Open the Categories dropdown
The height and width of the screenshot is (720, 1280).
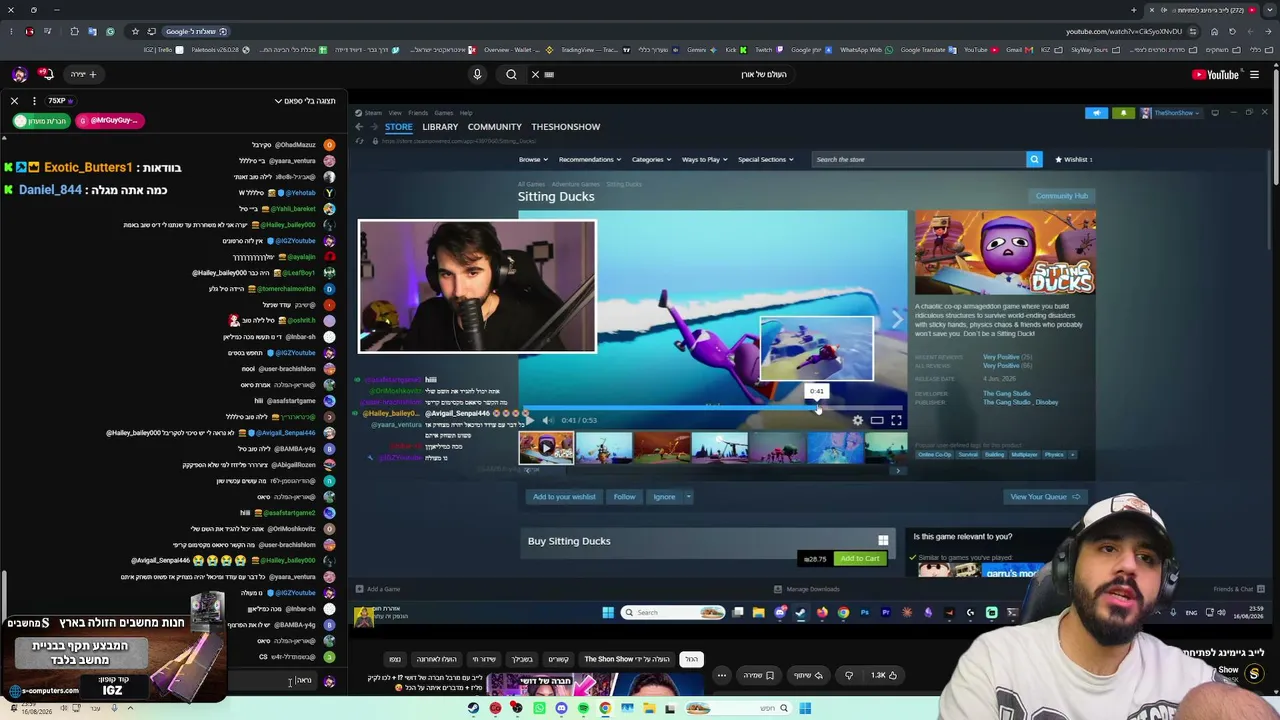pyautogui.click(x=651, y=159)
